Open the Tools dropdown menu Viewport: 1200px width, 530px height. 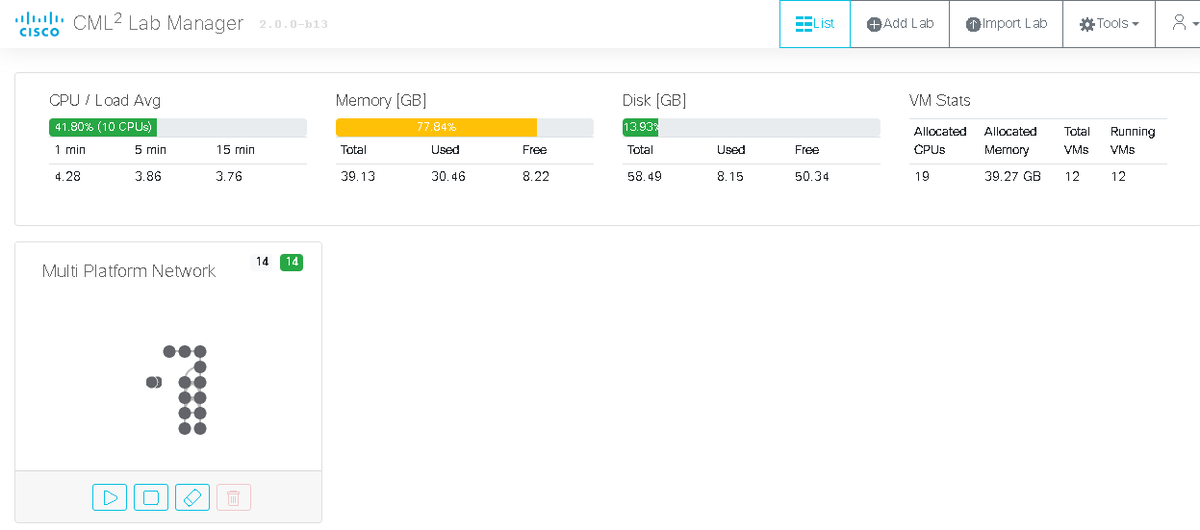pos(1109,24)
